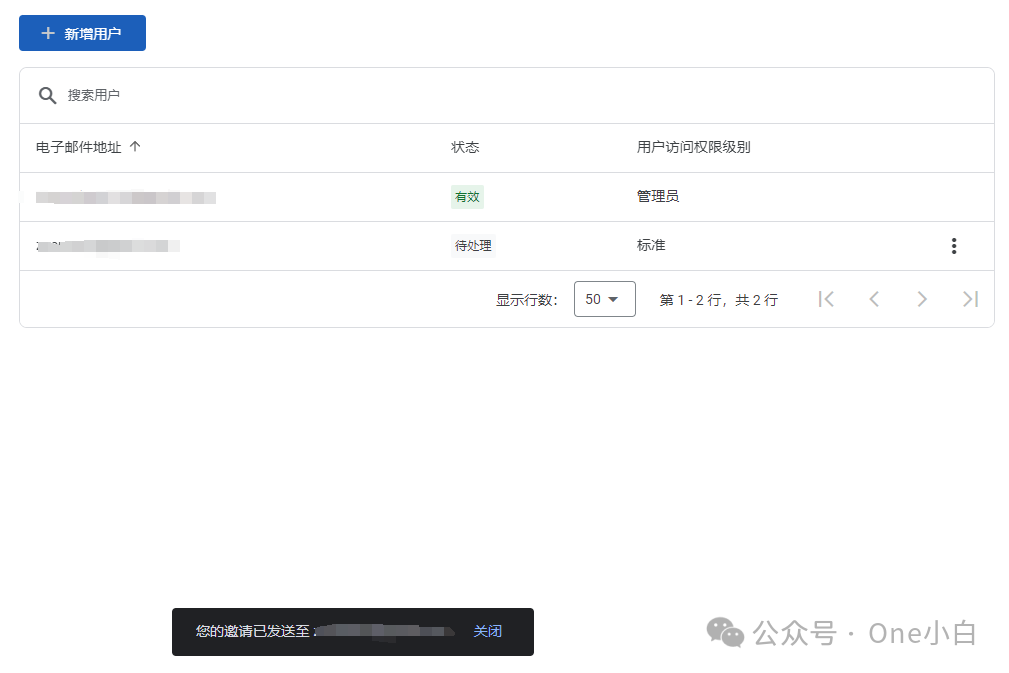The image size is (1009, 673).
Task: Open the 显示行数 rows-per-page dropdown
Action: coord(604,298)
